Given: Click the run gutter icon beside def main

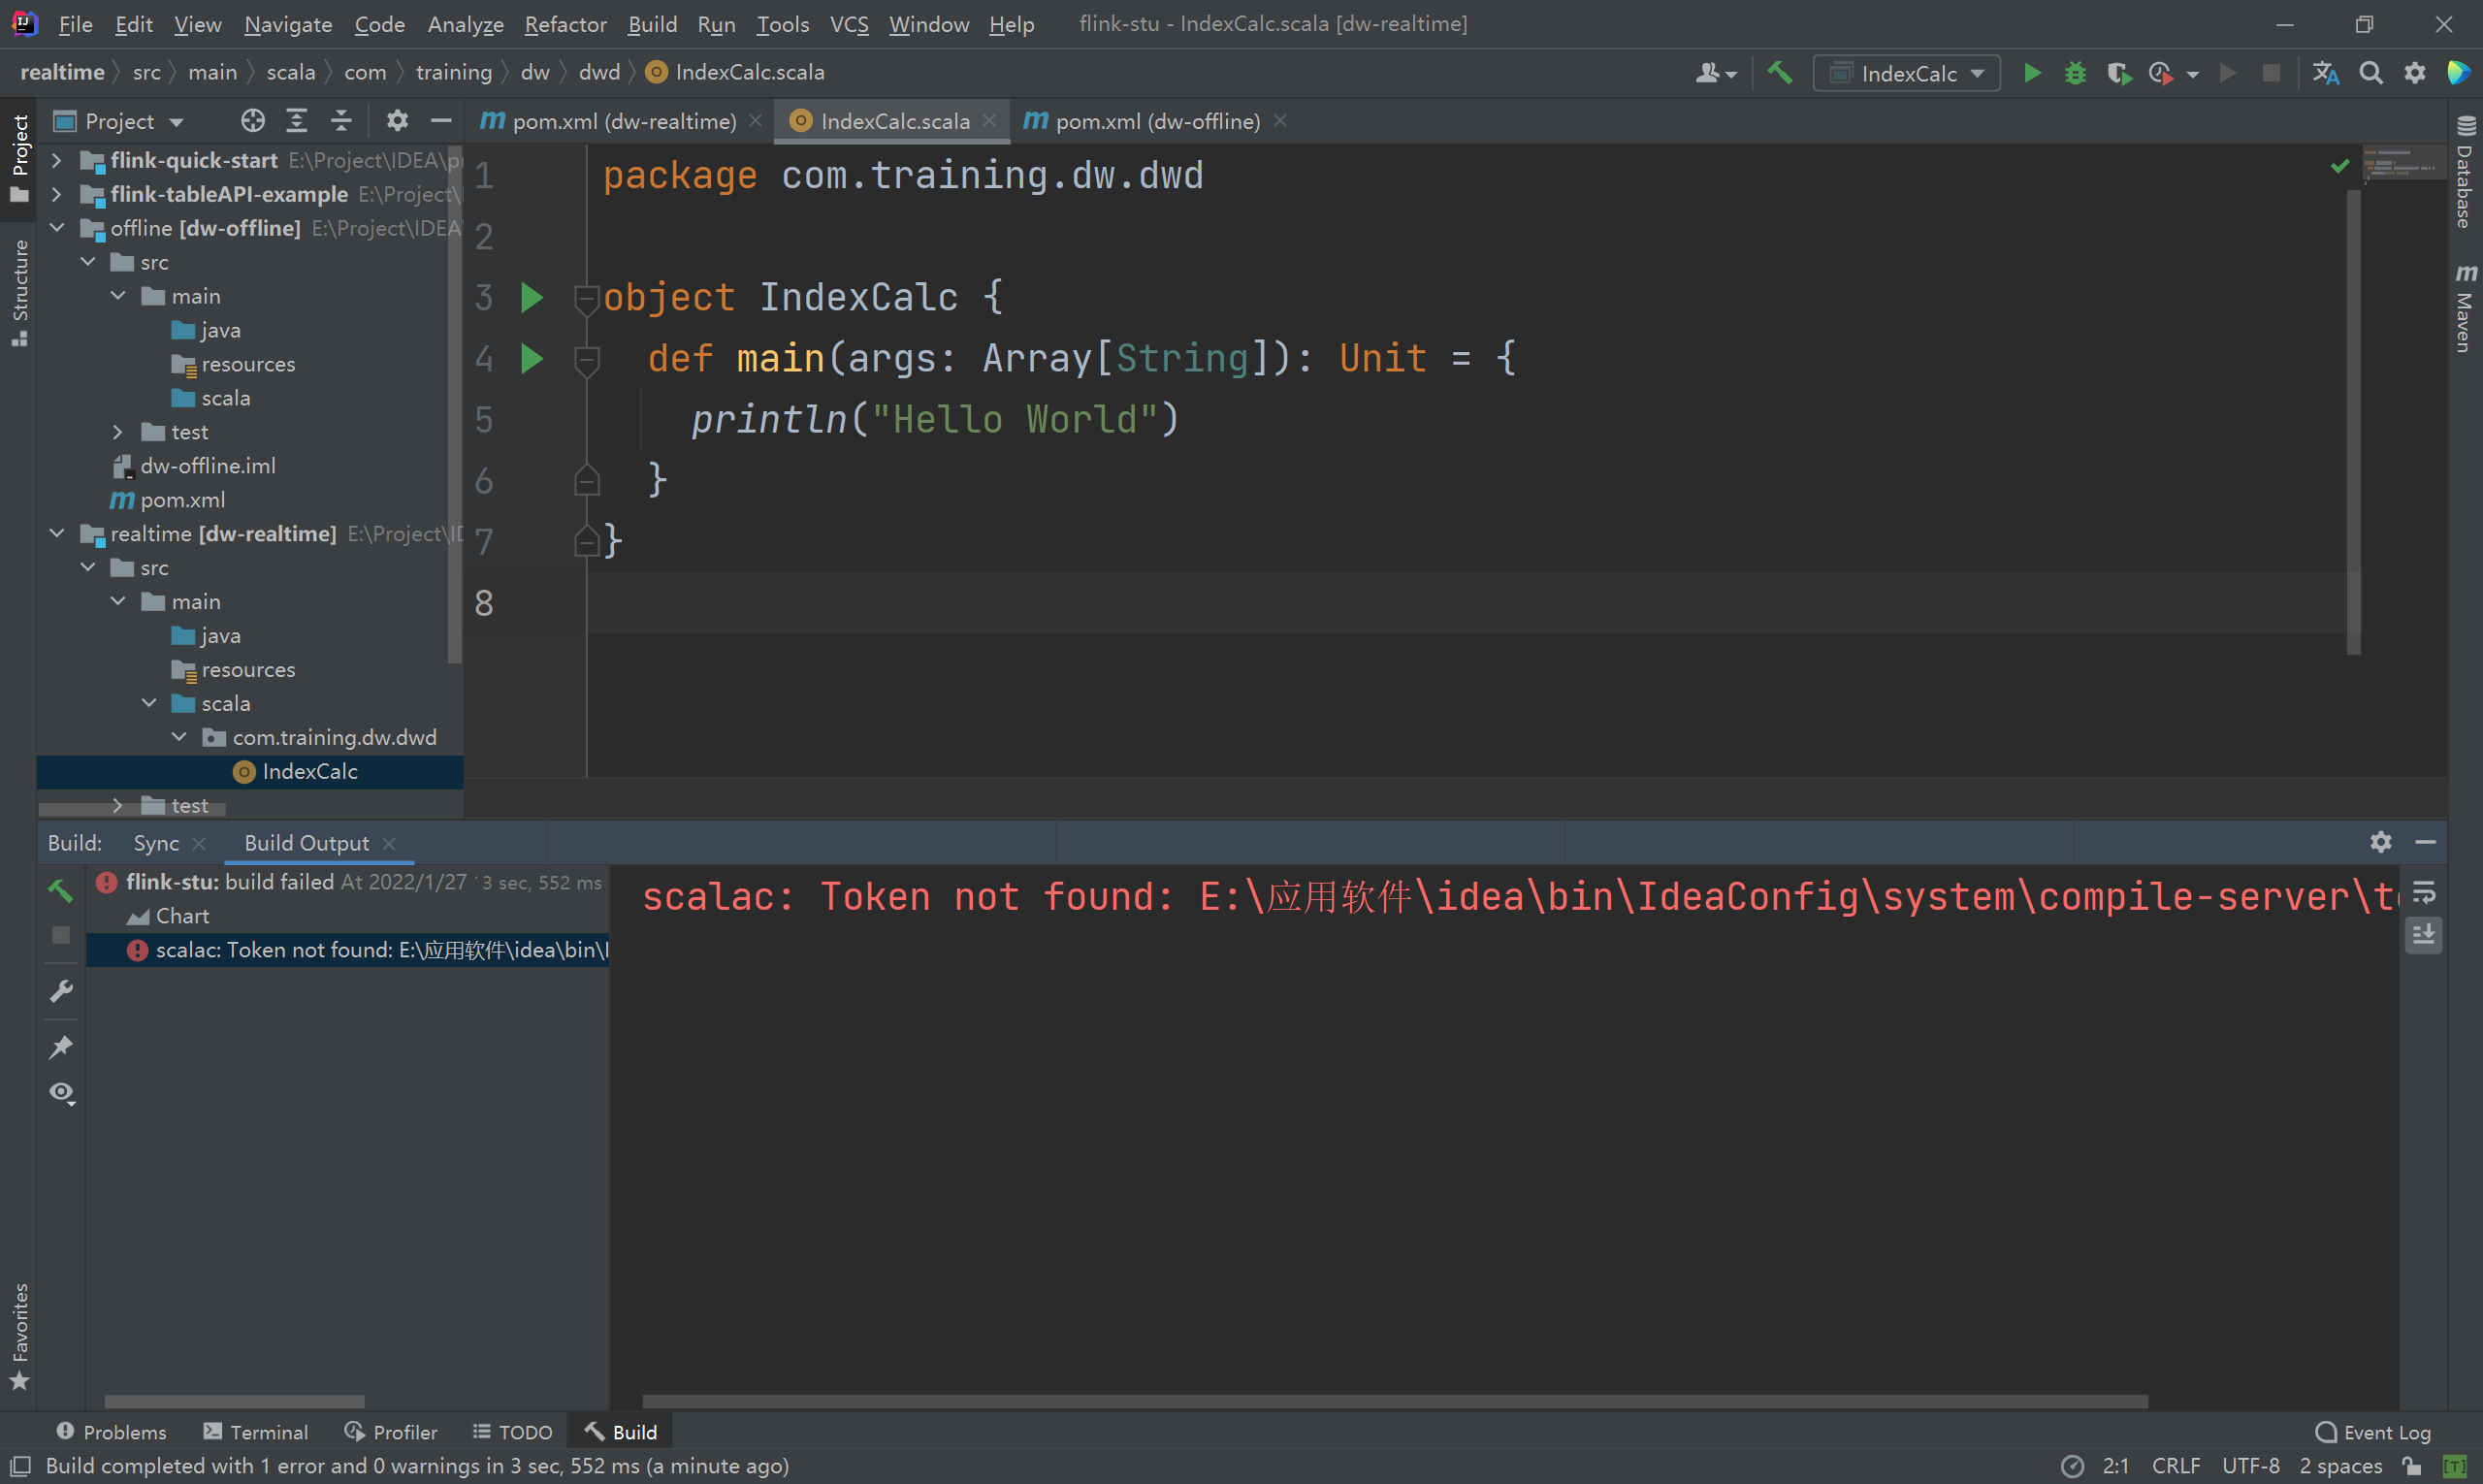Looking at the screenshot, I should point(532,358).
